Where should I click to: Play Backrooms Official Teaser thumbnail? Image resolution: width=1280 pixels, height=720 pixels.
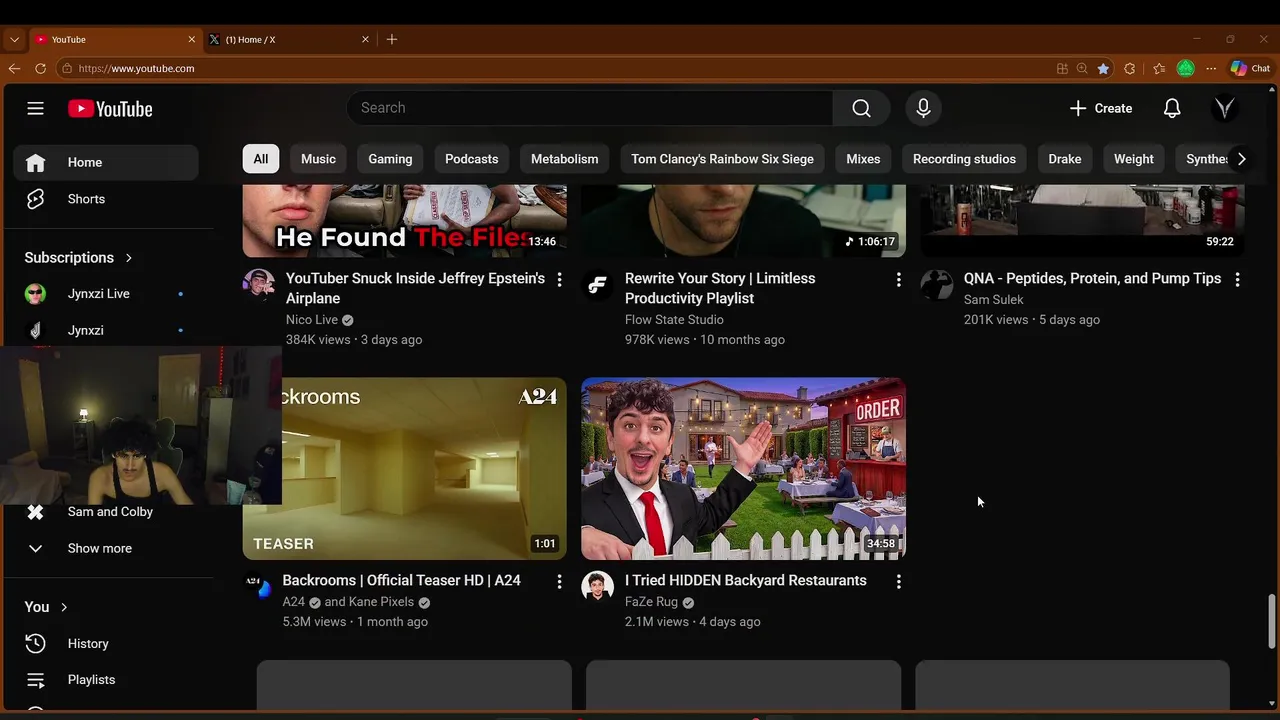click(404, 468)
